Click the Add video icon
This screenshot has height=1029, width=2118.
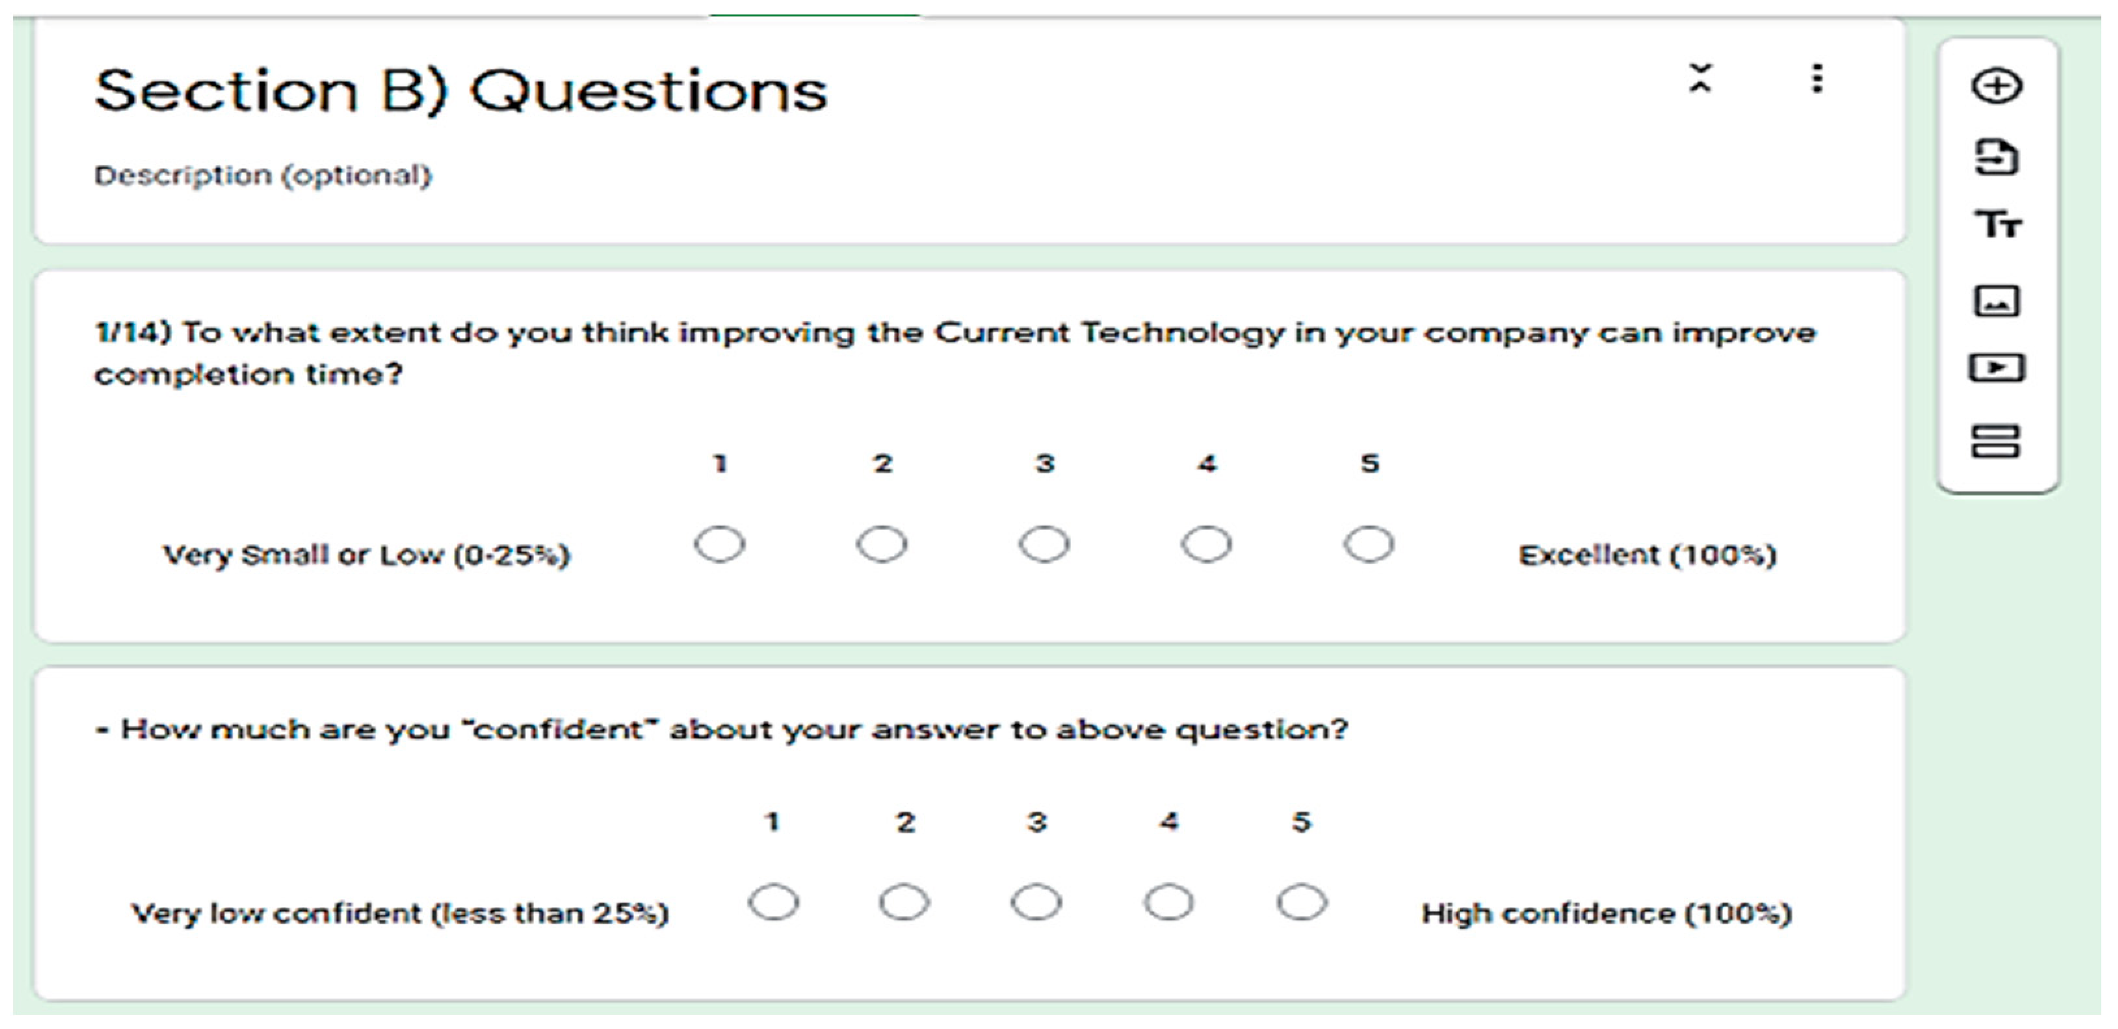[x=1996, y=368]
